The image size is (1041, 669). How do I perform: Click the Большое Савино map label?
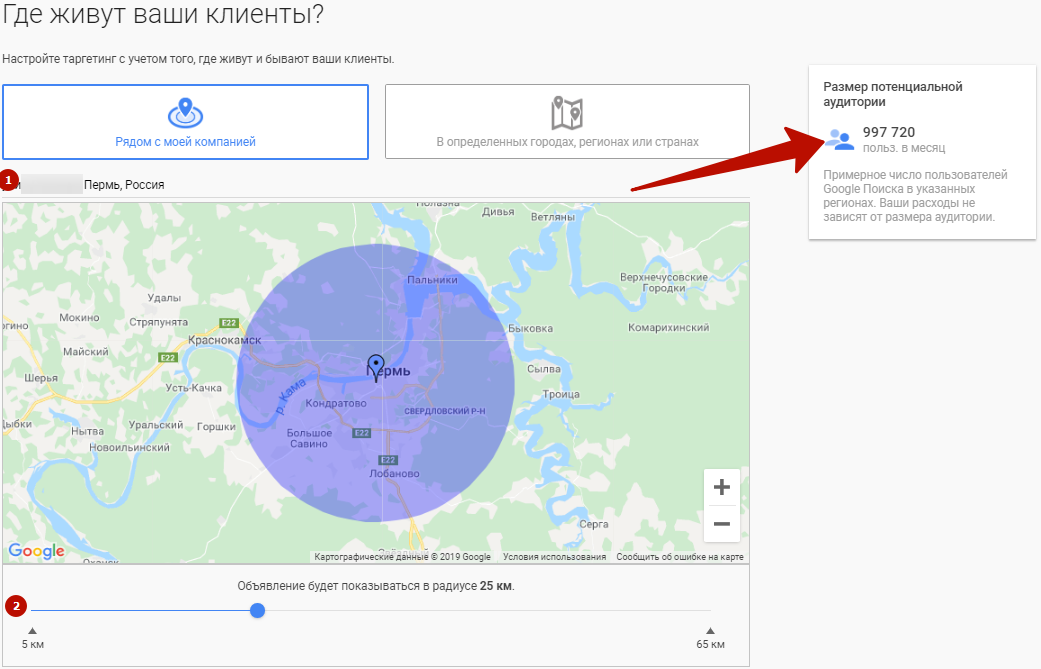(309, 438)
